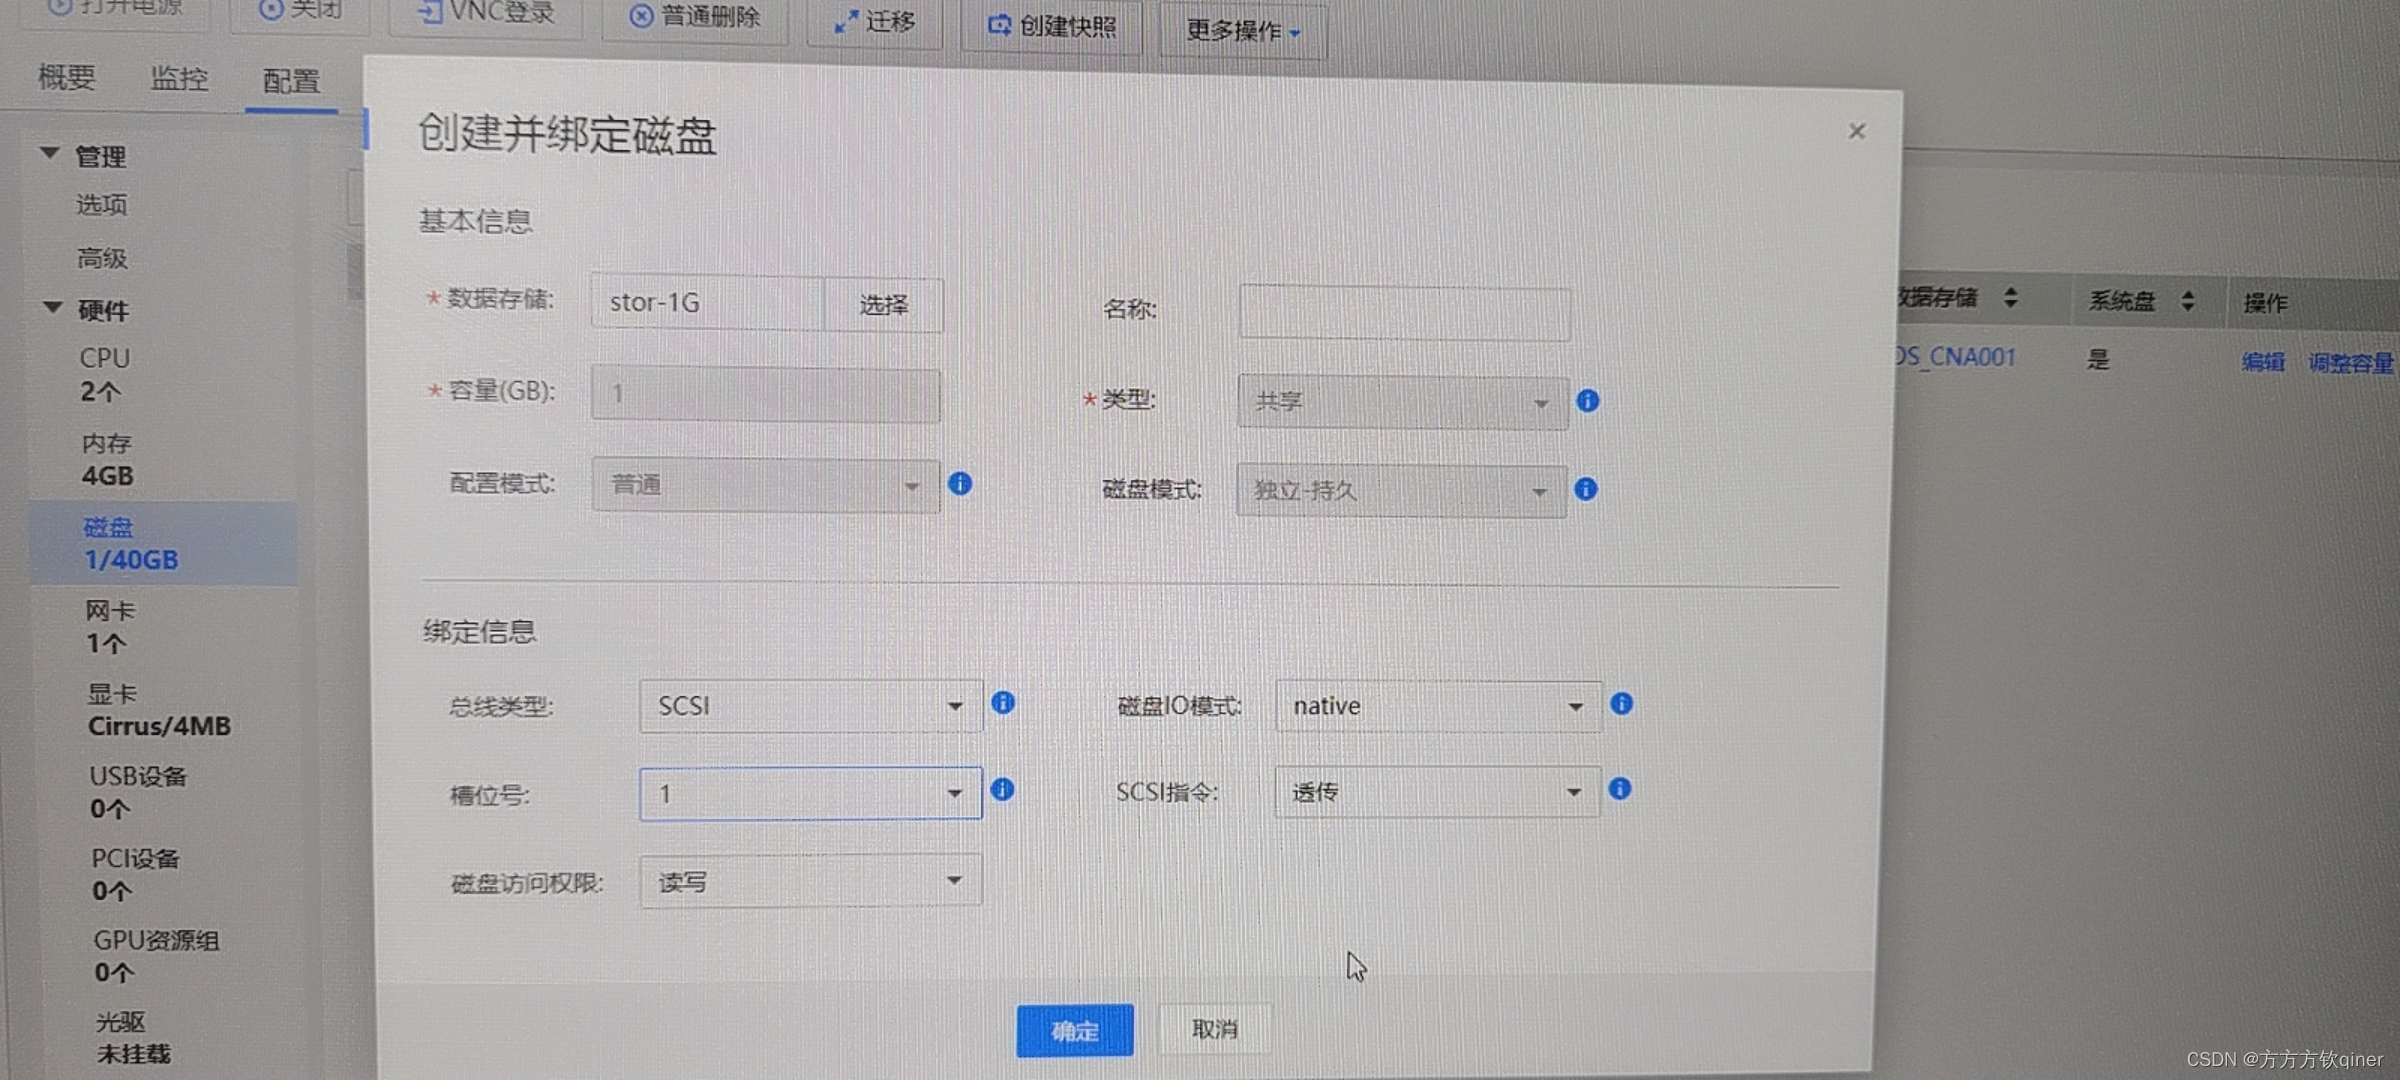Click the 容量(GB) input field
Screen dimensions: 2400x1080
[x=765, y=394]
